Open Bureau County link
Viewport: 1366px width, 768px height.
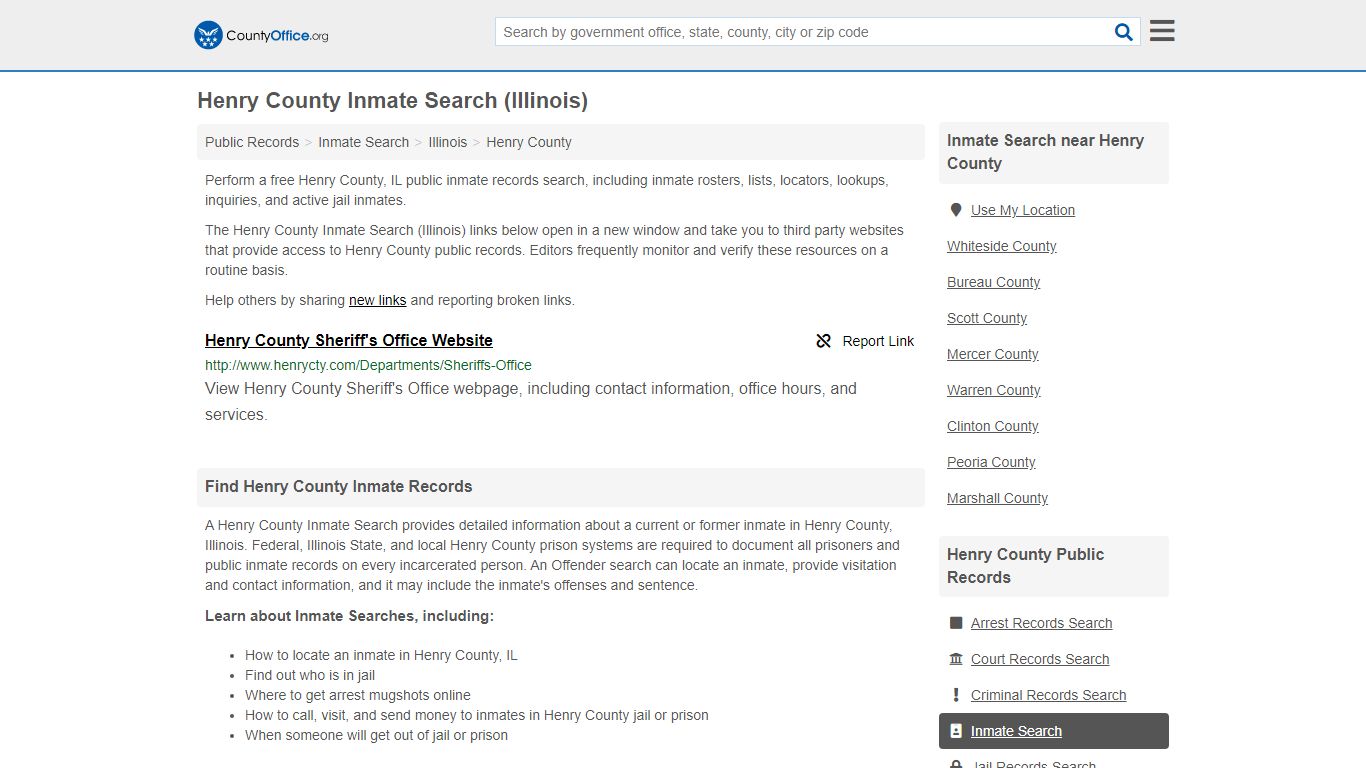(993, 282)
